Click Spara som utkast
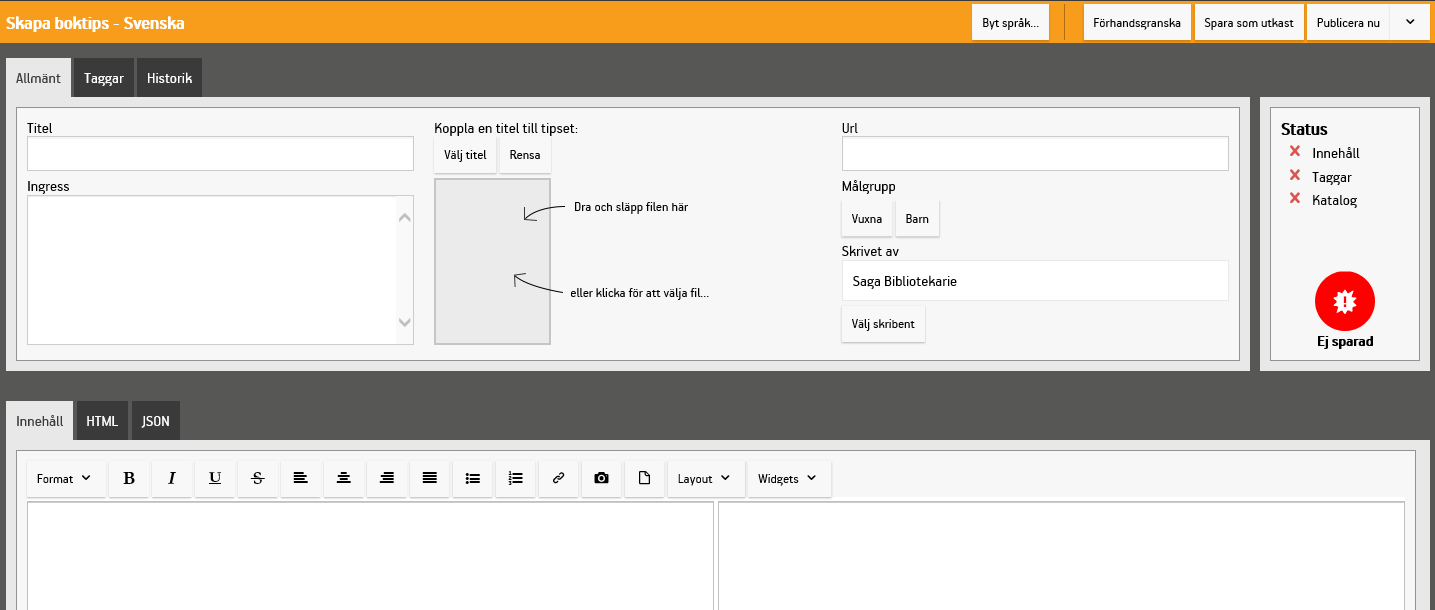Viewport: 1435px width, 610px height. click(1249, 22)
